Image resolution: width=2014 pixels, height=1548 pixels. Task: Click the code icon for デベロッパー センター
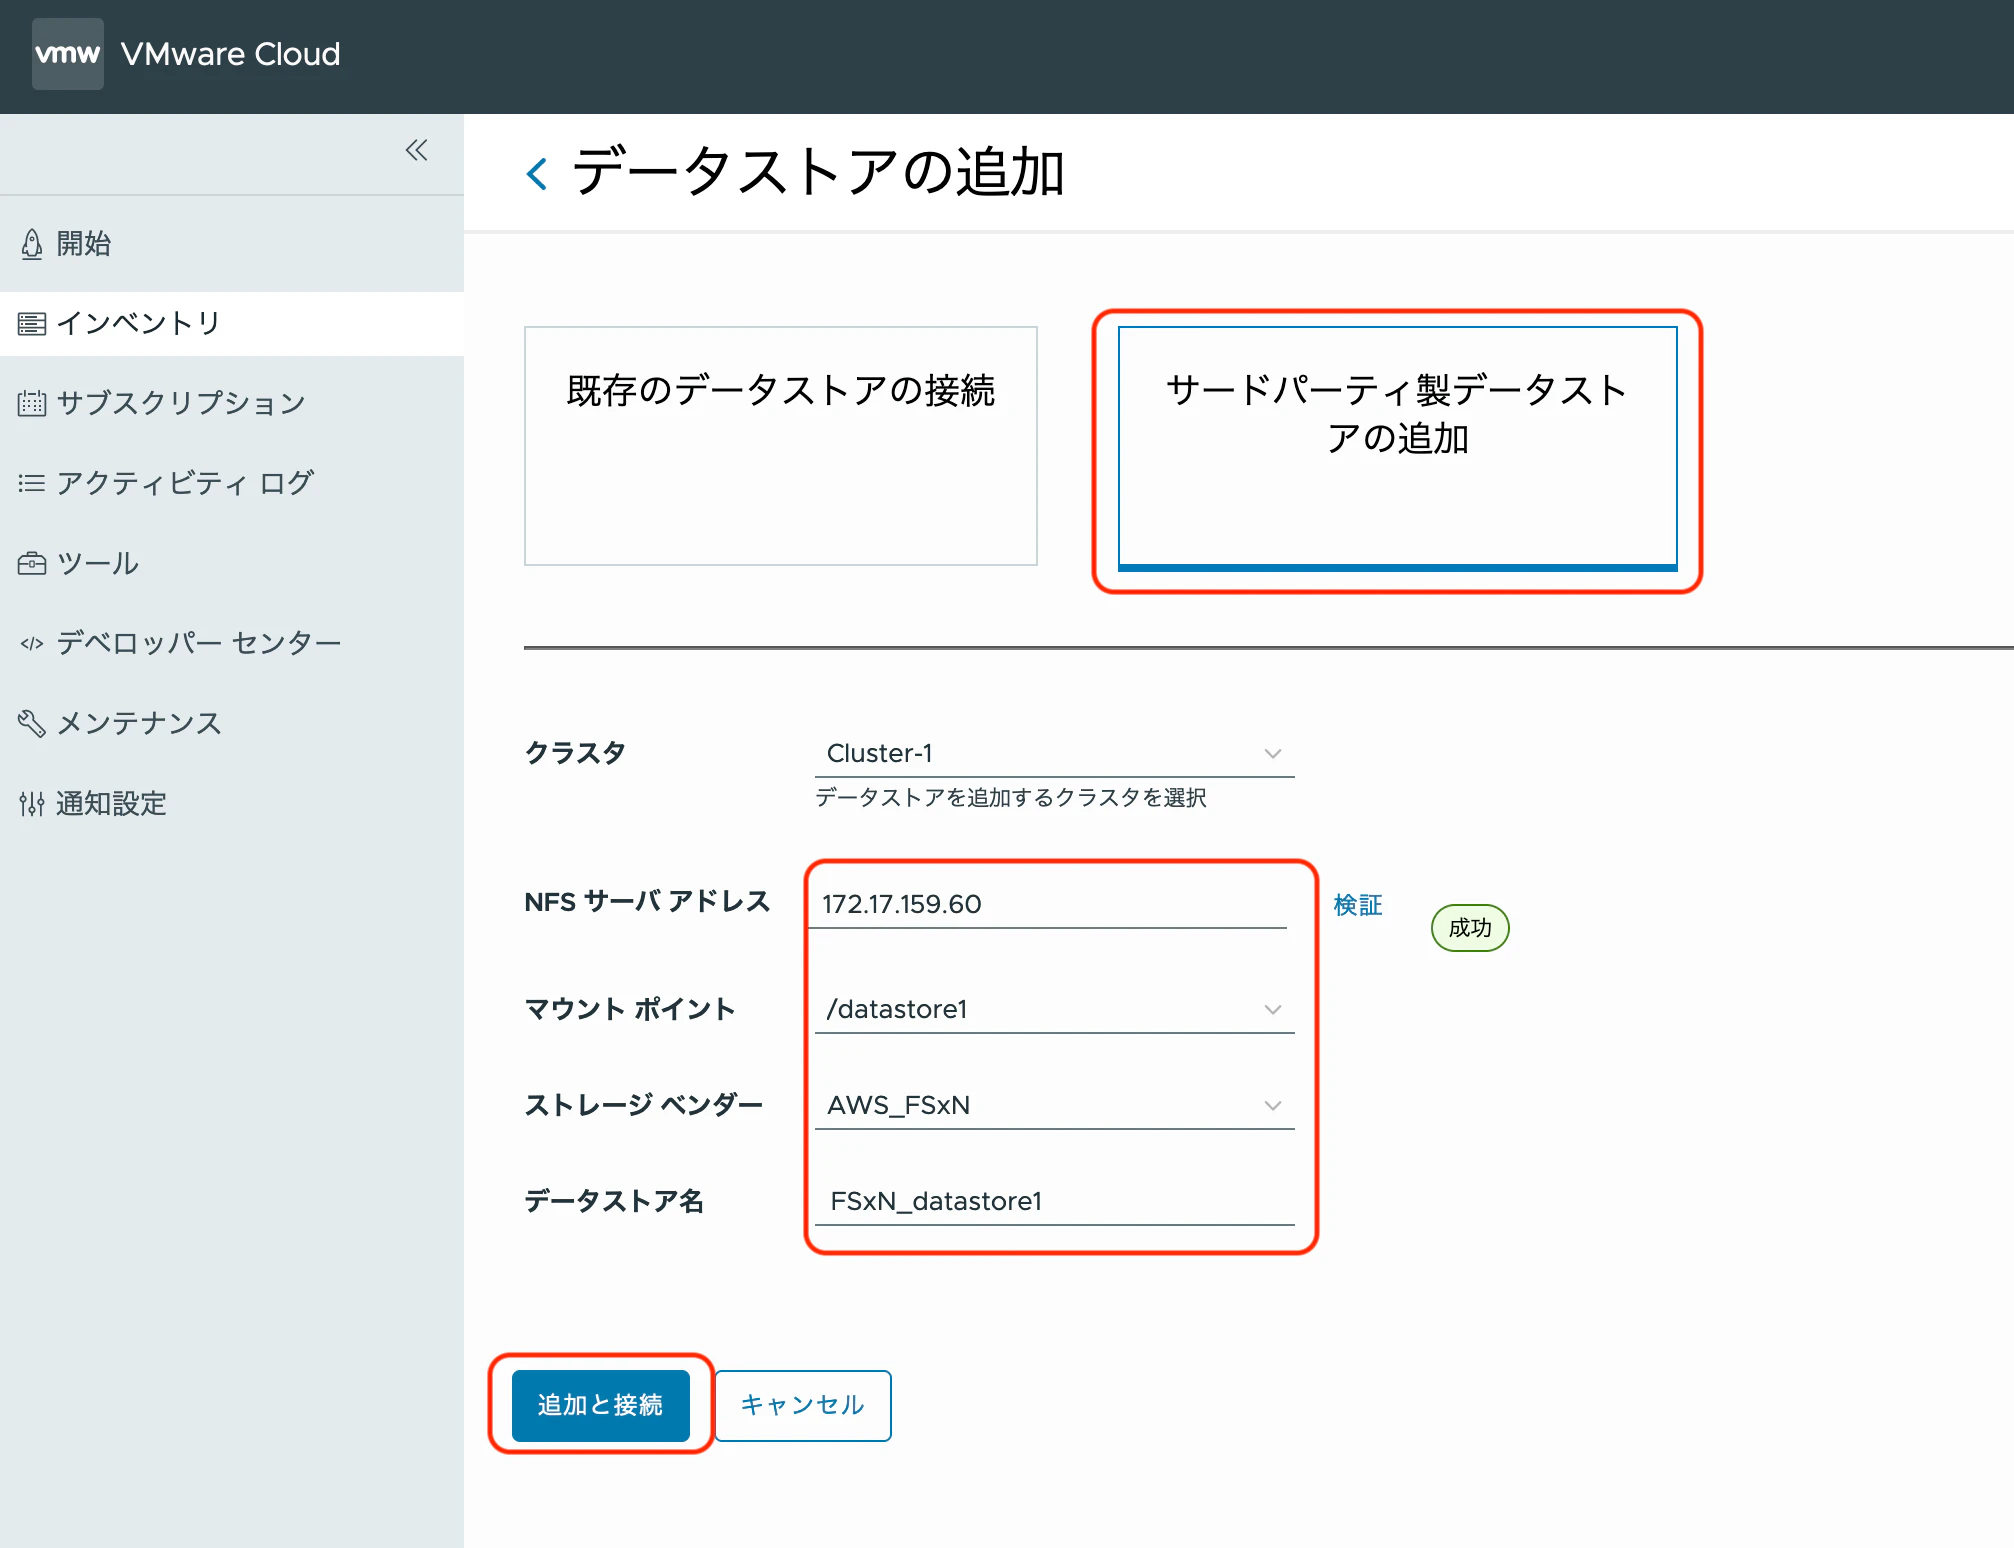(x=32, y=644)
